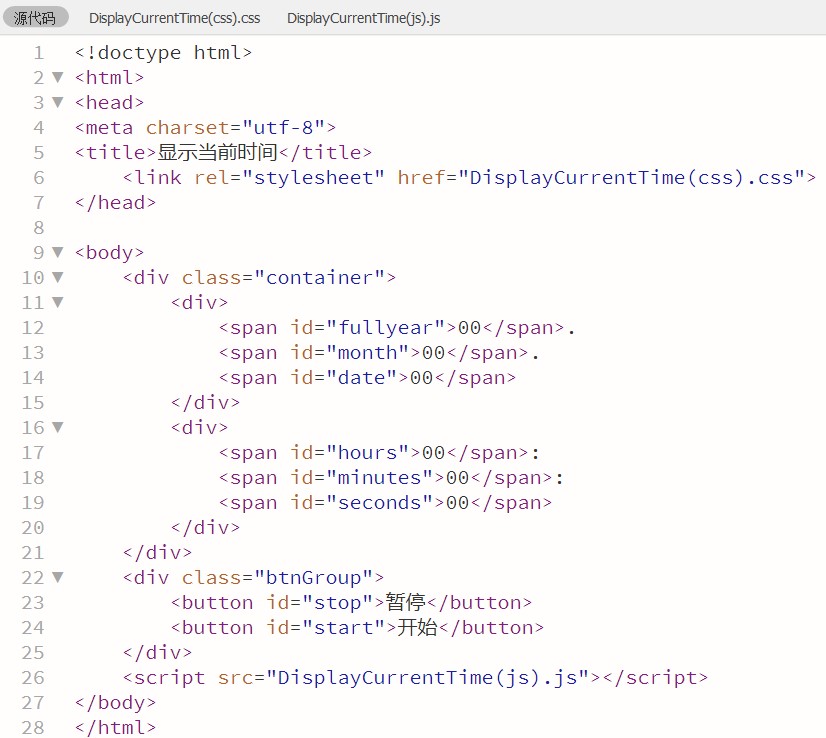The height and width of the screenshot is (738, 826).
Task: Click the meta tag on line 4
Action: click(x=205, y=127)
